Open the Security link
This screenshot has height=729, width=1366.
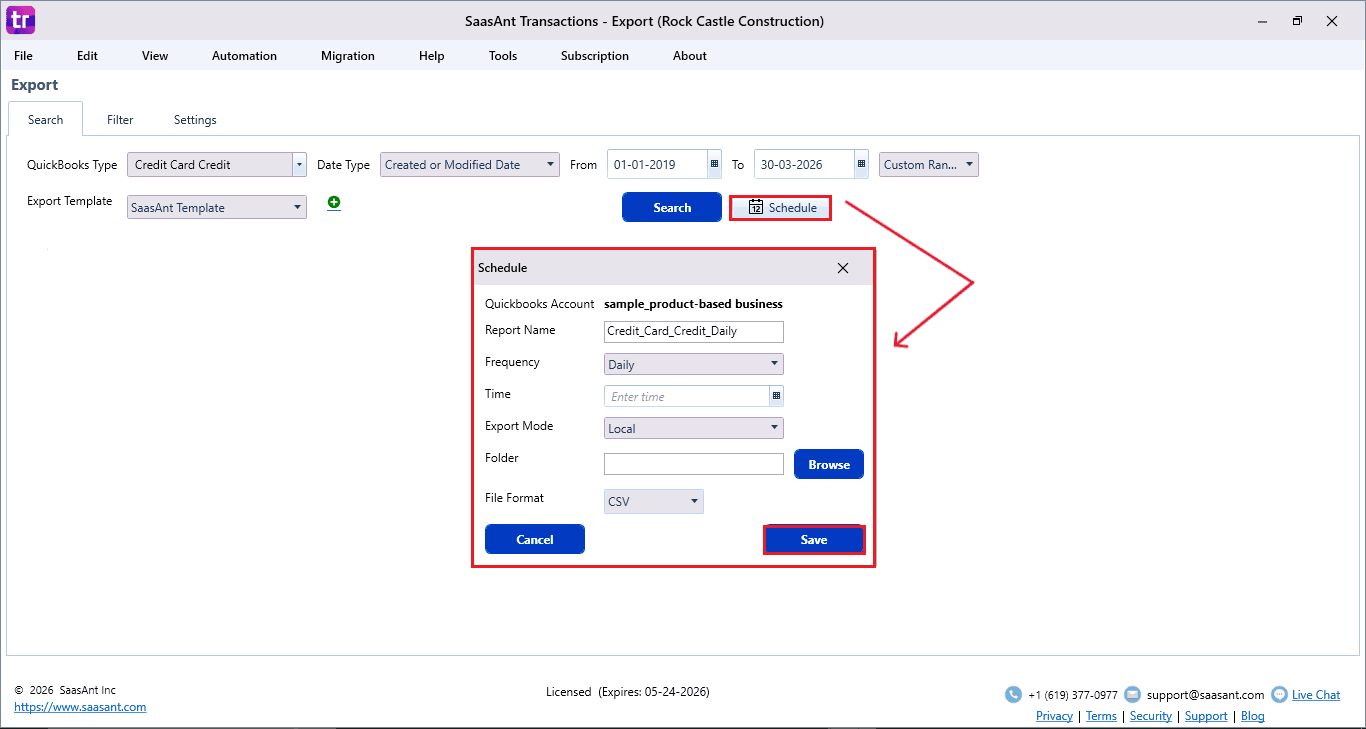point(1151,716)
